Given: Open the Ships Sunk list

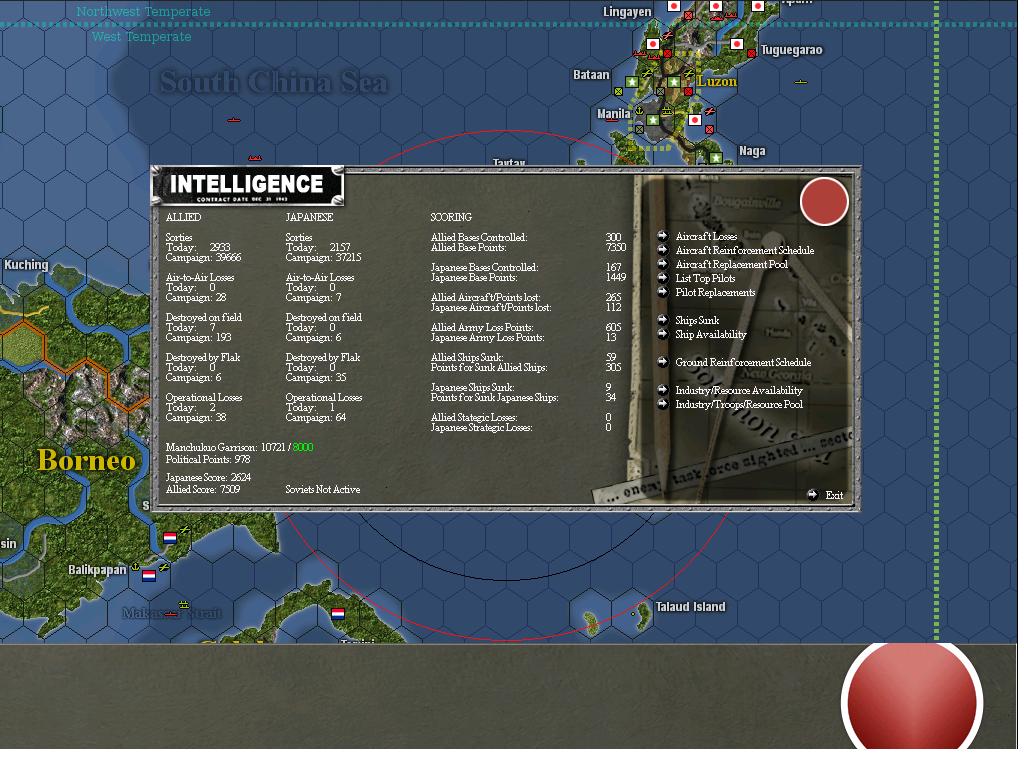Looking at the screenshot, I should [697, 320].
